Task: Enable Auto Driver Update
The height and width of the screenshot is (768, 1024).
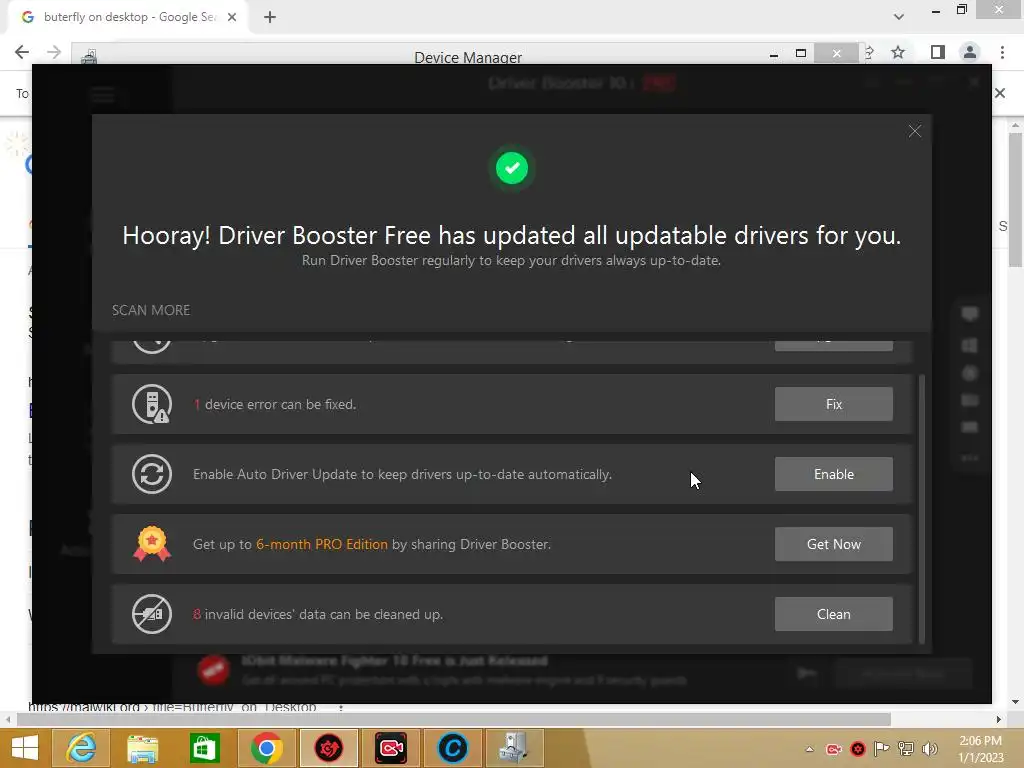Action: click(x=833, y=474)
